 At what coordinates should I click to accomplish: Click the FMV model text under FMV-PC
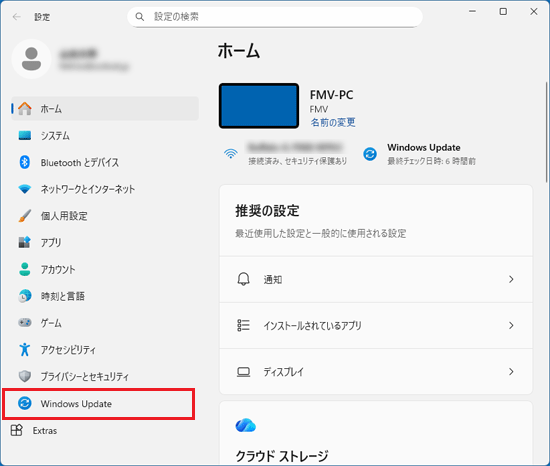click(x=319, y=109)
